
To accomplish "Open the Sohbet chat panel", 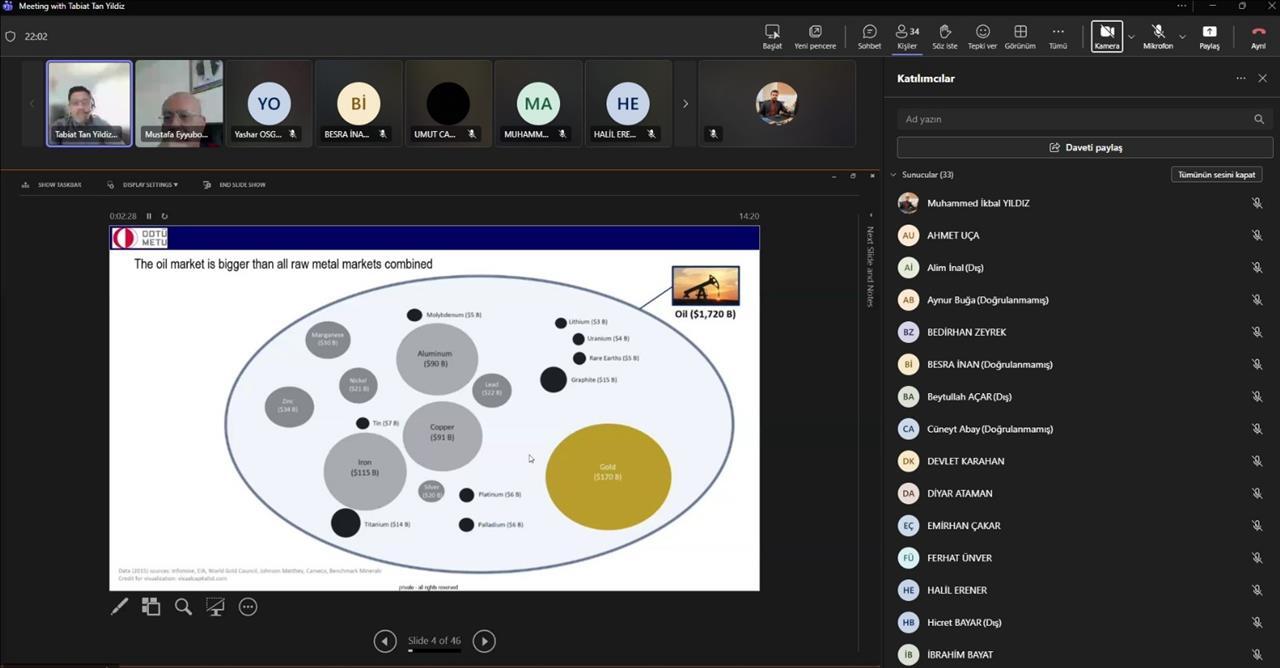I will (869, 36).
